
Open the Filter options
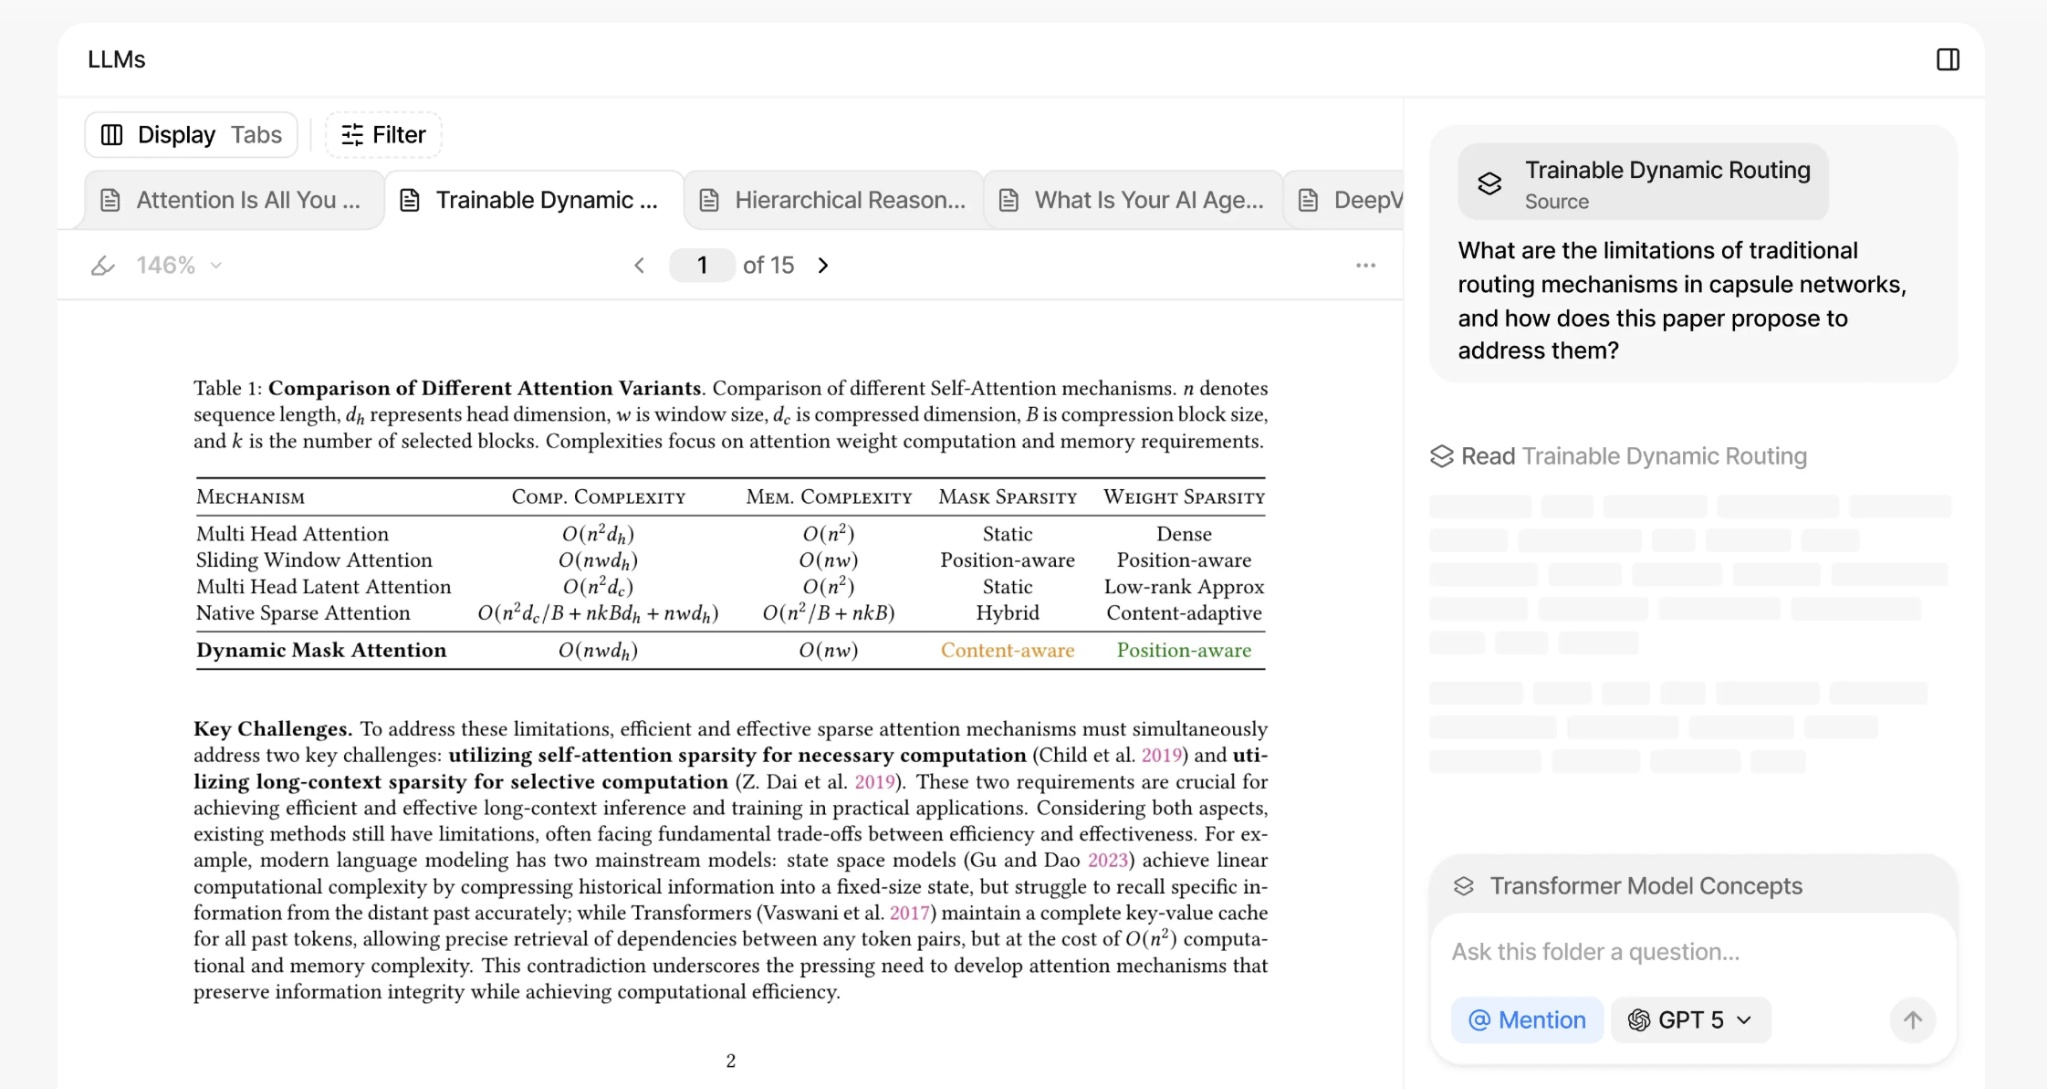coord(383,134)
